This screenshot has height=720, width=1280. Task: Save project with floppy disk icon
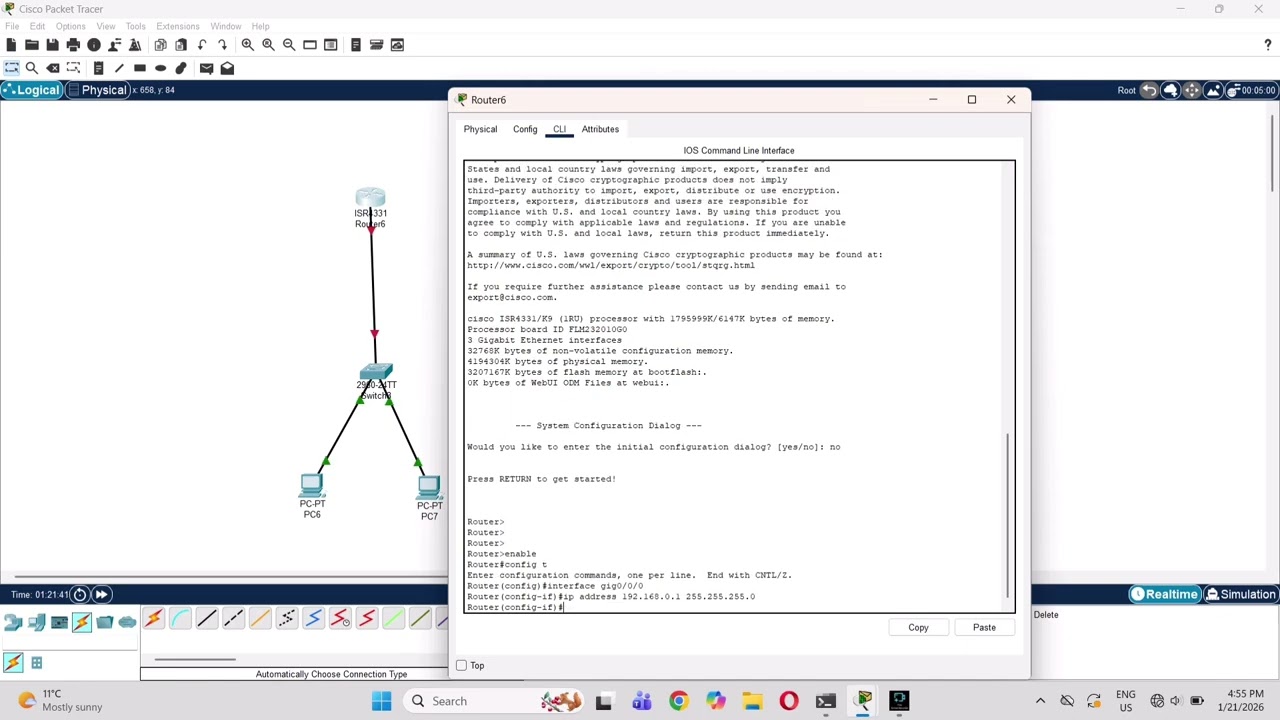click(52, 45)
